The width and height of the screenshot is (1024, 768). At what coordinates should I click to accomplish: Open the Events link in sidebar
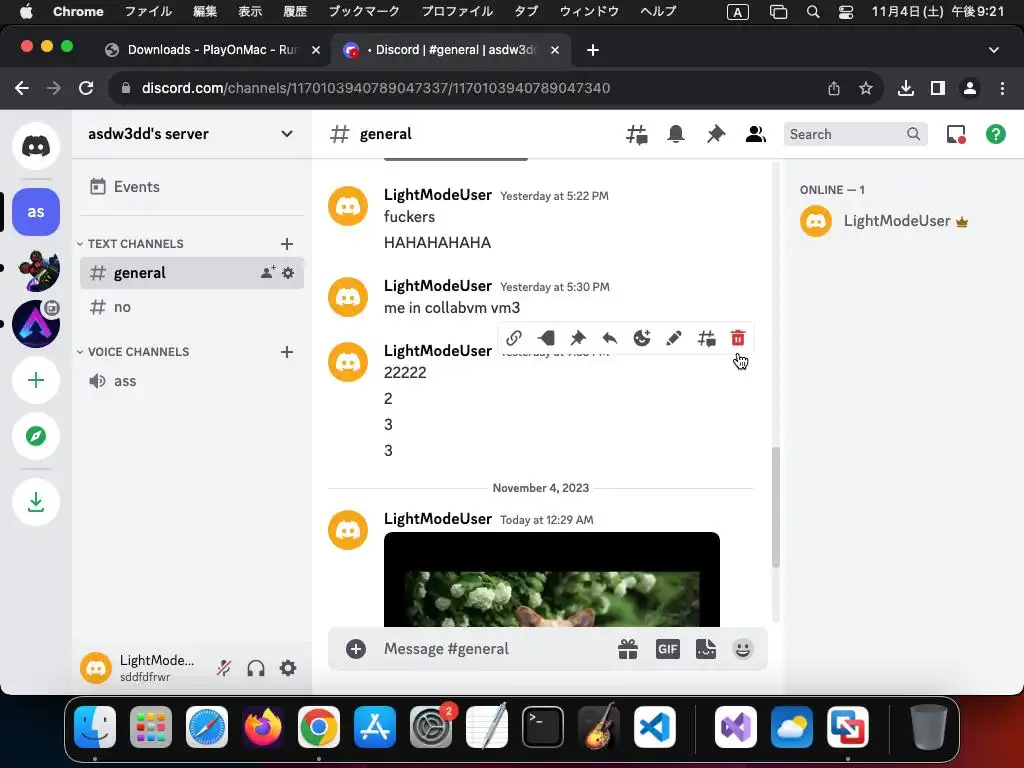[191, 187]
